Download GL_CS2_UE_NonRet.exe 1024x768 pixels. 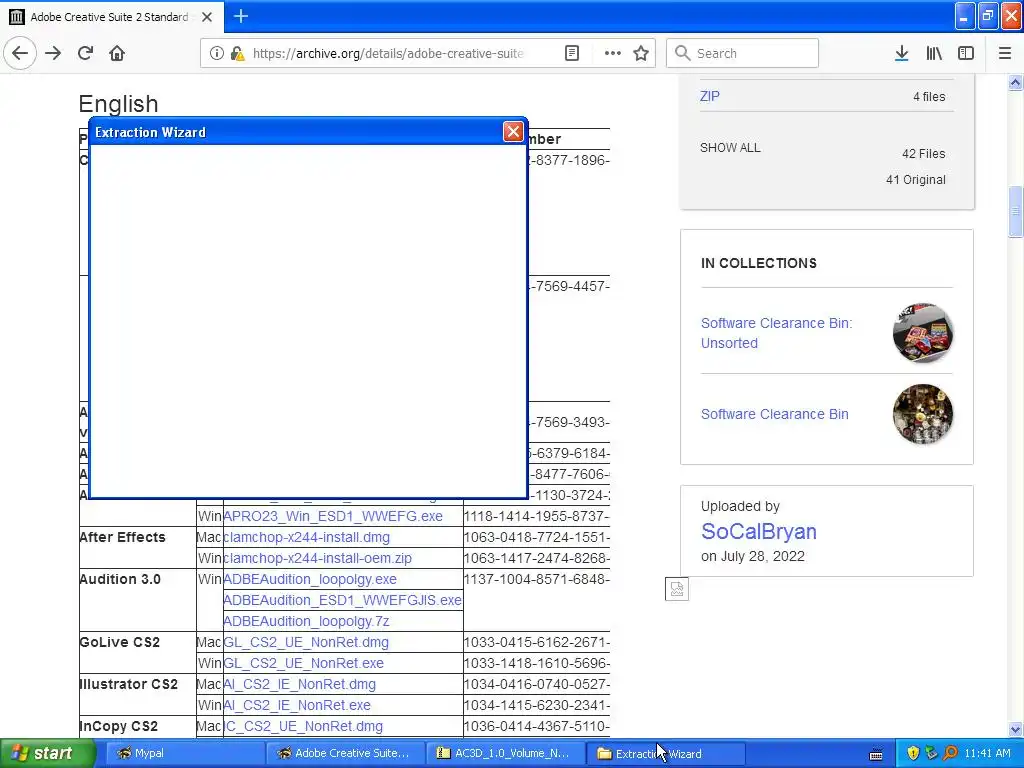click(304, 663)
